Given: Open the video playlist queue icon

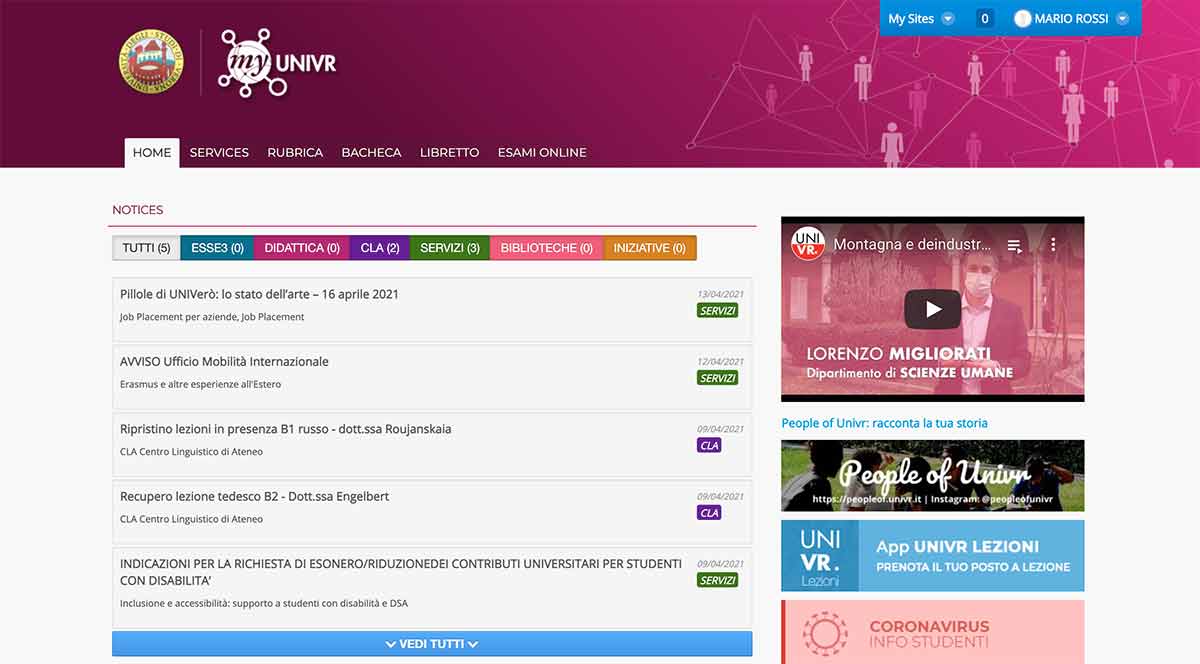Looking at the screenshot, I should 1014,245.
